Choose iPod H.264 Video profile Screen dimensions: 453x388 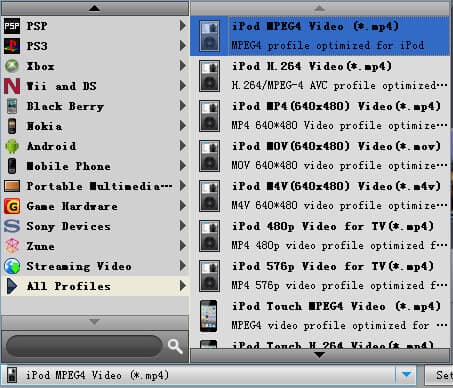[320, 76]
